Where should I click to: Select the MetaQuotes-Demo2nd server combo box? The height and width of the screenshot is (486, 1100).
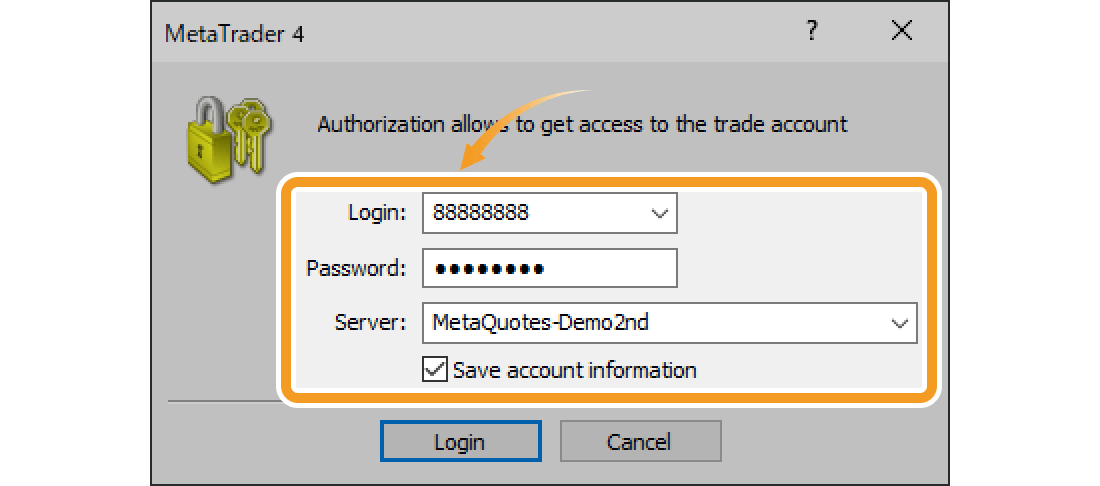click(650, 323)
